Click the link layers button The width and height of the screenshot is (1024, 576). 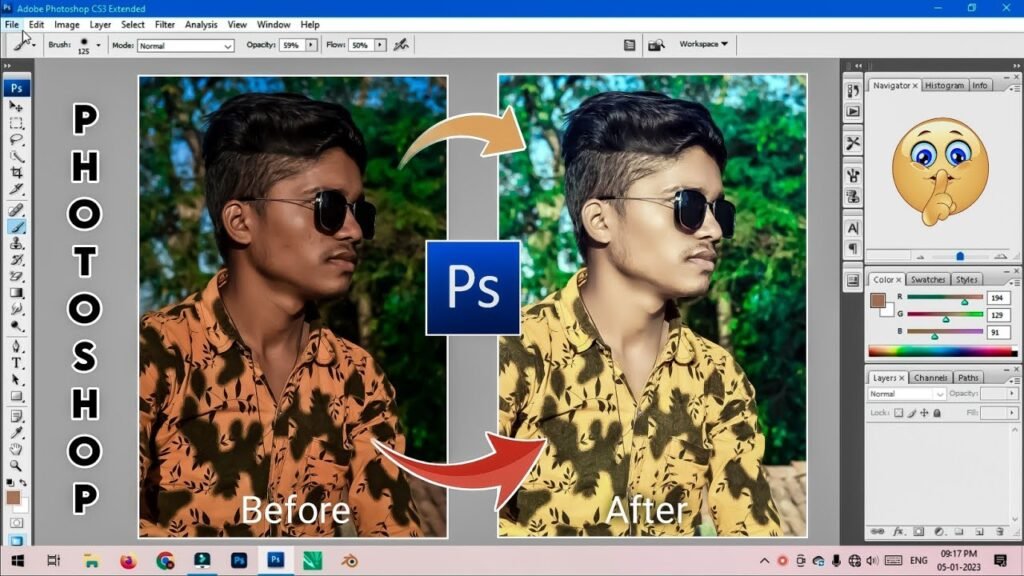point(878,532)
